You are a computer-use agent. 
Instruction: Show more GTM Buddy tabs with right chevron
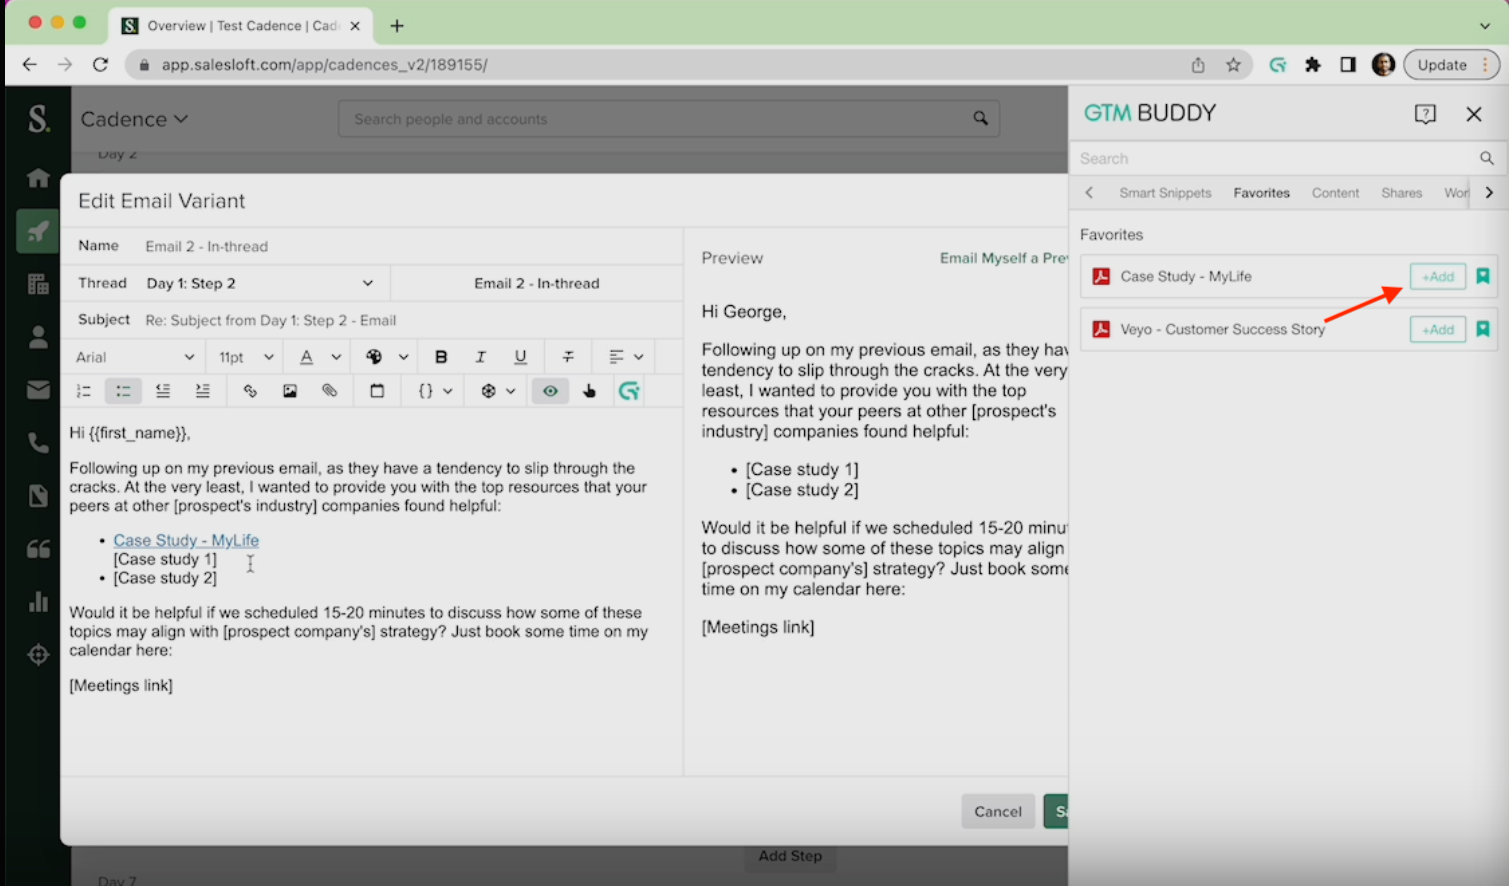click(1489, 193)
